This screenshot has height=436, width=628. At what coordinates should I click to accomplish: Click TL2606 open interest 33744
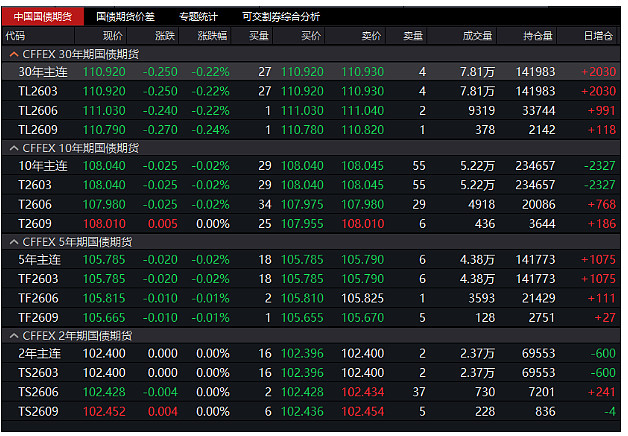(x=539, y=111)
